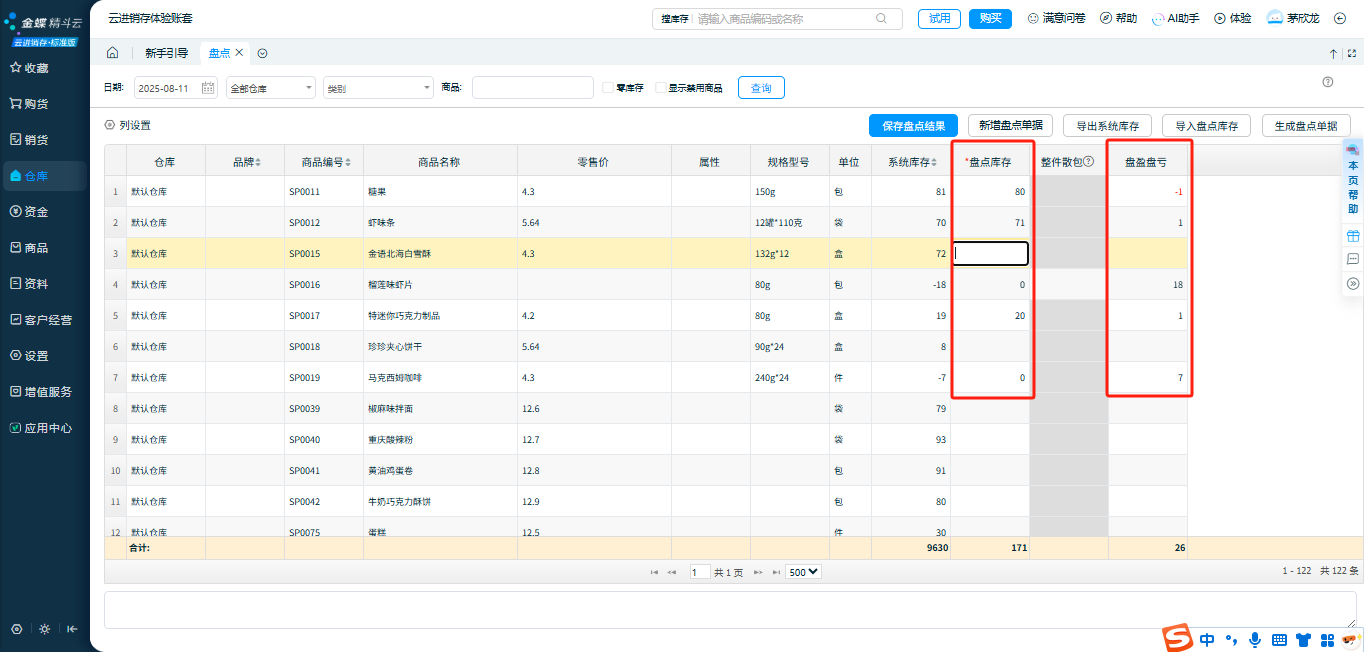Click the page number input box

pyautogui.click(x=700, y=572)
